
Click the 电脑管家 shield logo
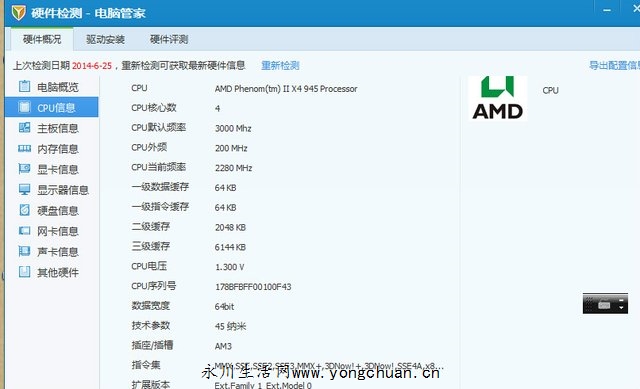[18, 13]
